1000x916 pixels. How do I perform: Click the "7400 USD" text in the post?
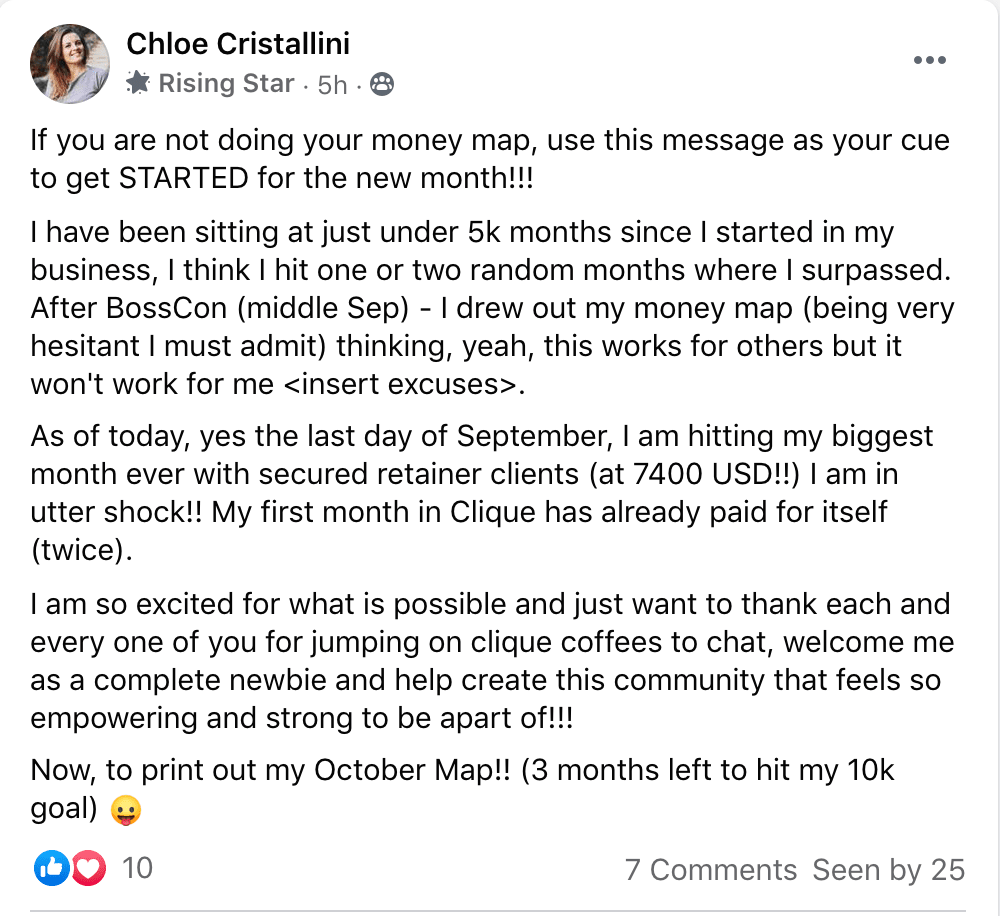pos(702,474)
